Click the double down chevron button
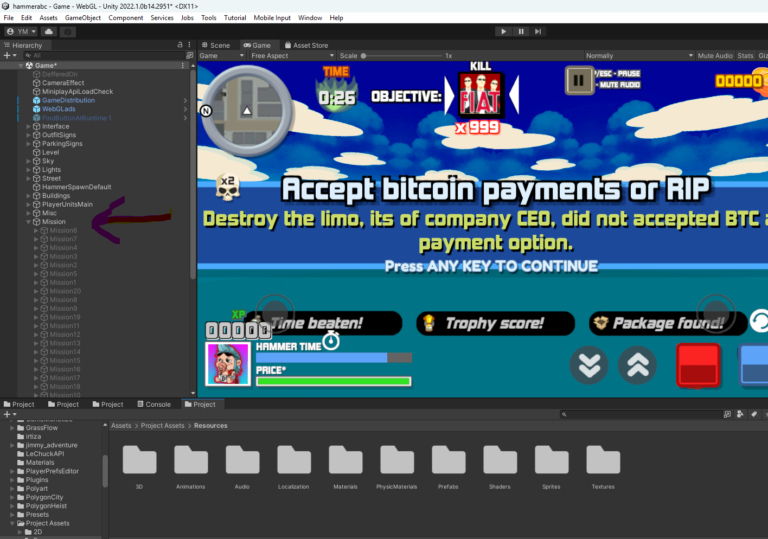The height and width of the screenshot is (539, 768). (x=589, y=365)
